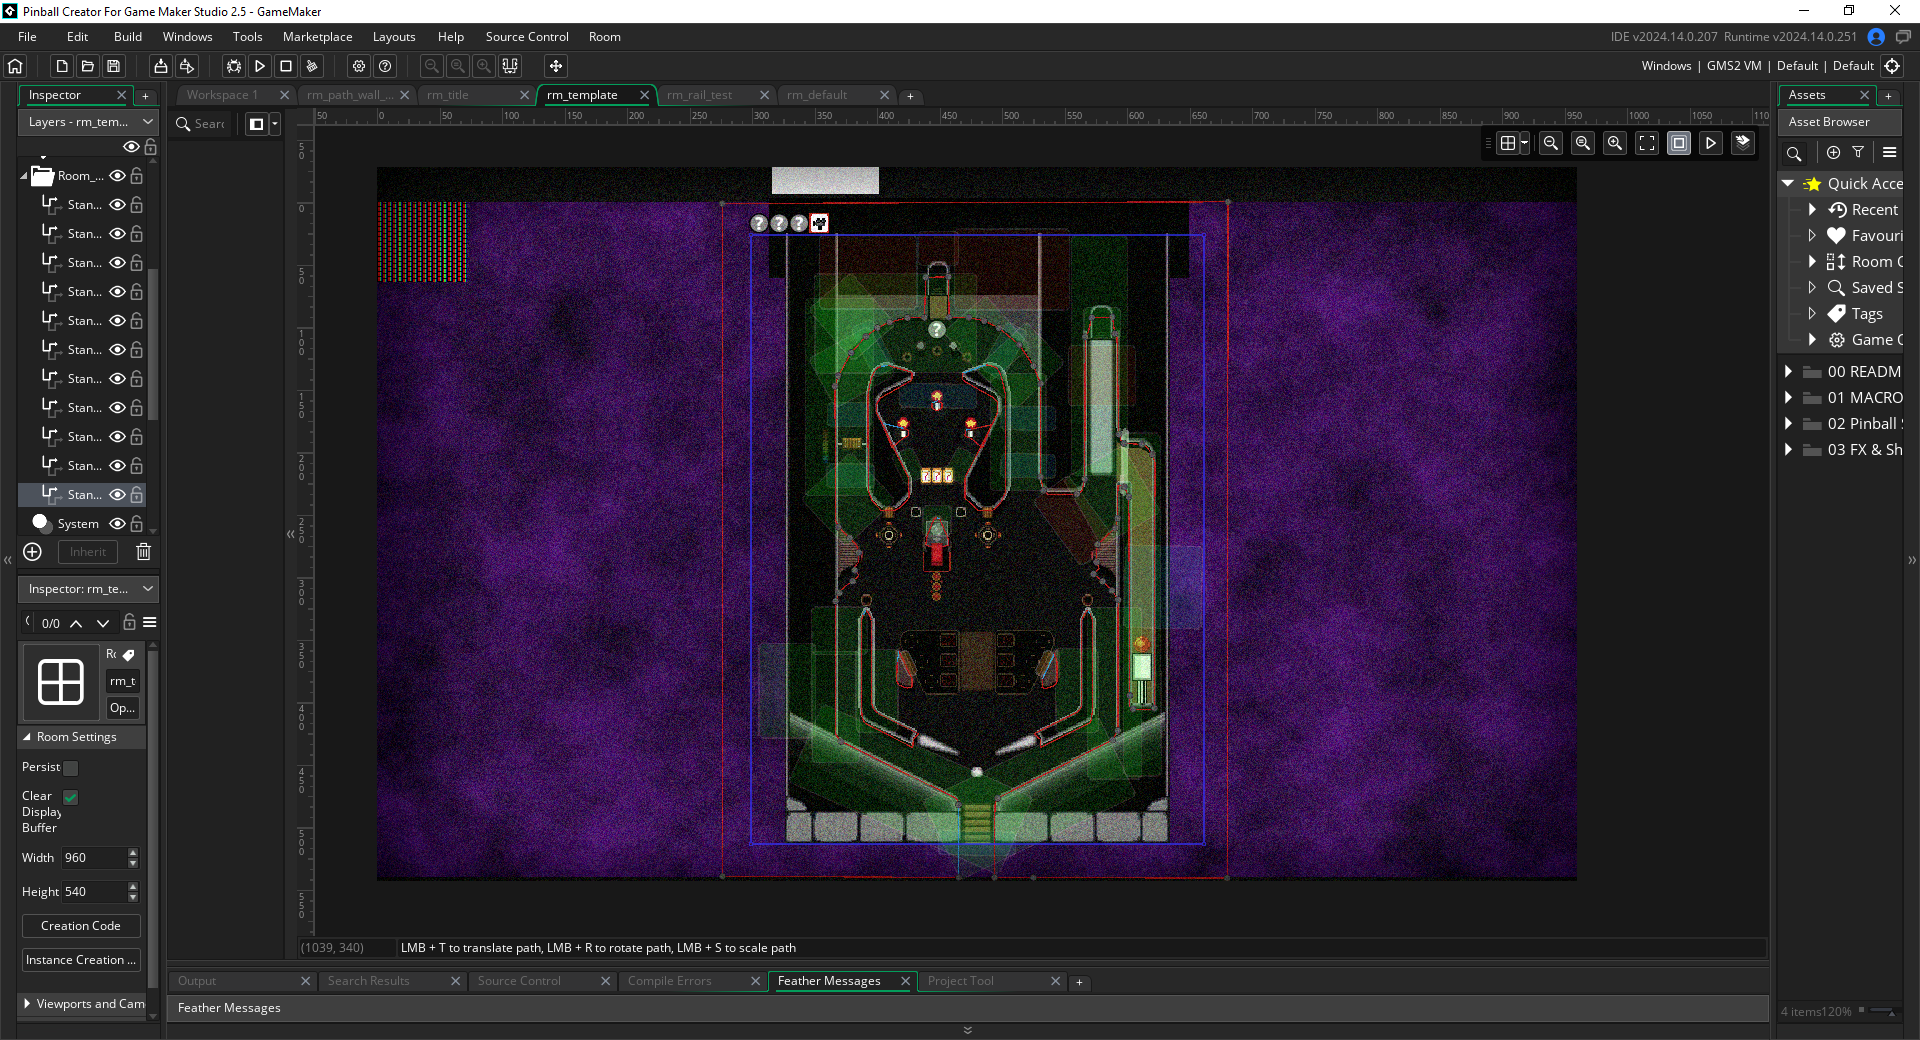Delete the selected layer with trash icon
1920x1040 pixels.
pos(143,552)
